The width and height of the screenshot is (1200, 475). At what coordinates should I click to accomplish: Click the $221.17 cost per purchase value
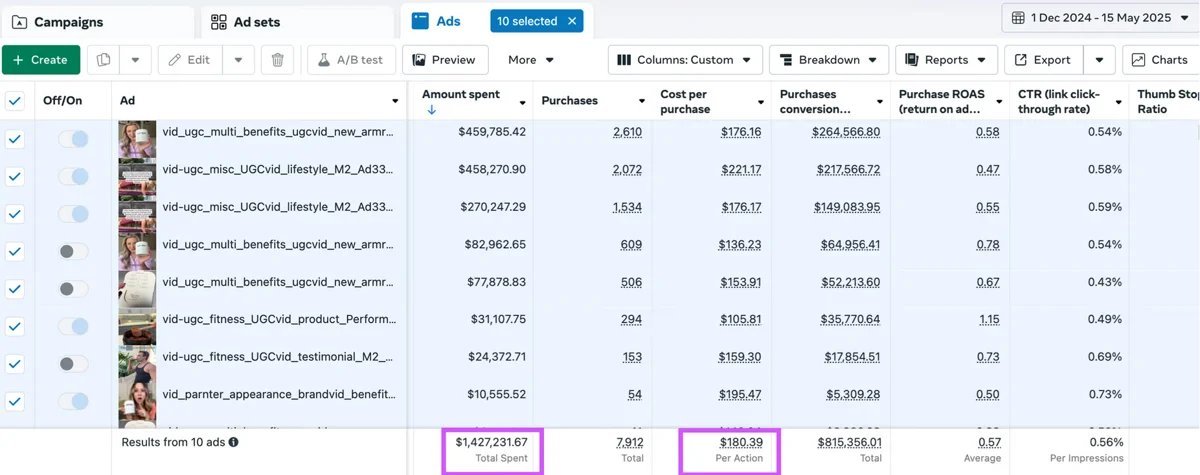point(740,169)
